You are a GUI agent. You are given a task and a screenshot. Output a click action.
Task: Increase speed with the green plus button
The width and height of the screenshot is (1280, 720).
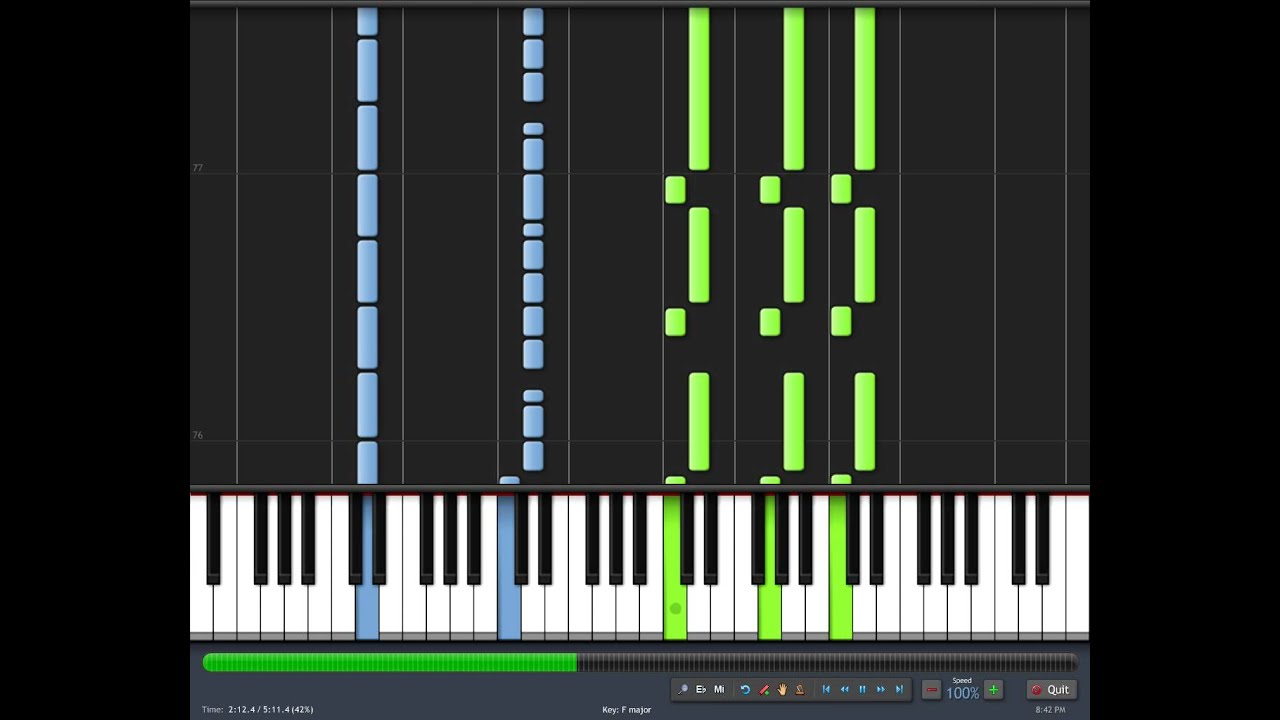click(x=993, y=690)
